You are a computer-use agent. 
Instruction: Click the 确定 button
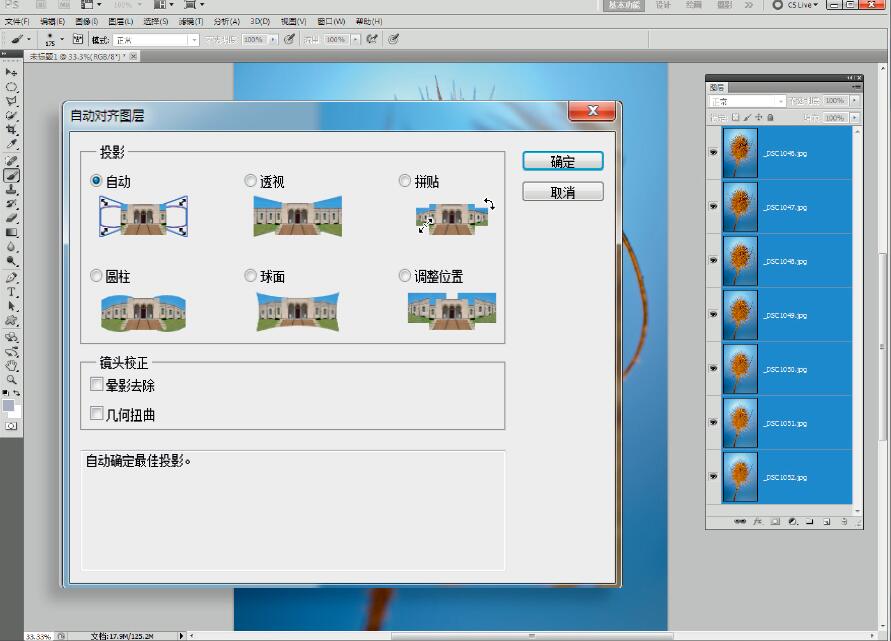tap(562, 161)
